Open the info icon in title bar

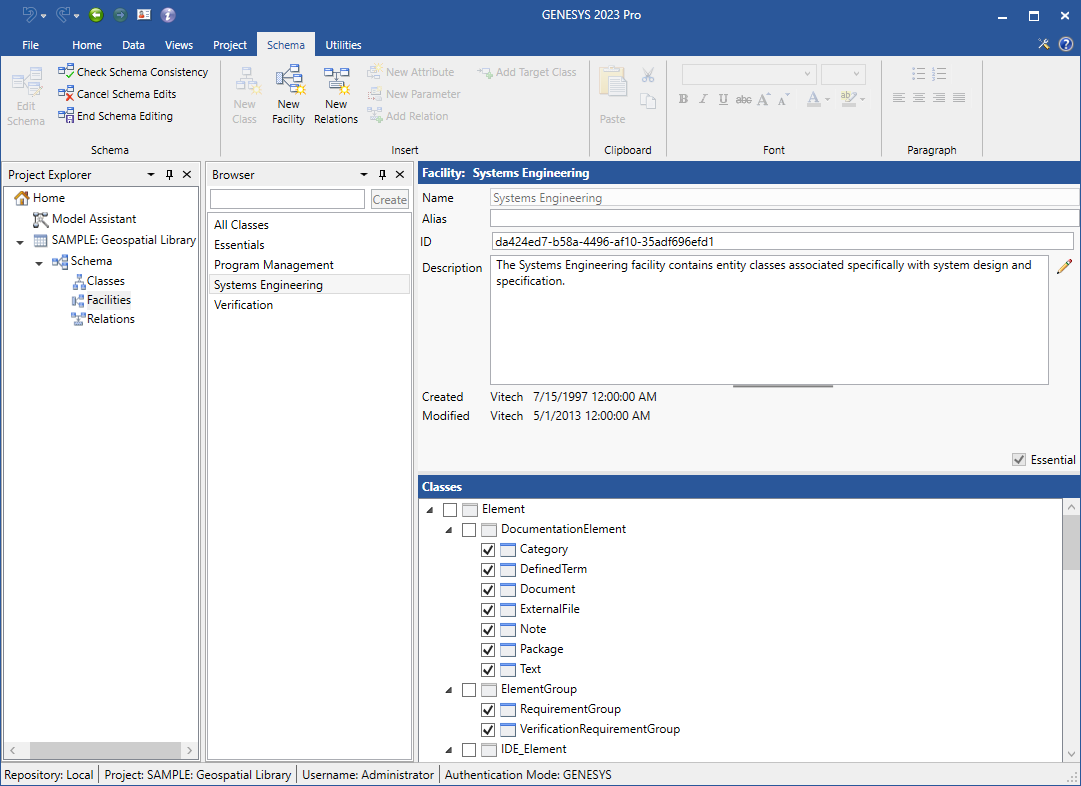pyautogui.click(x=168, y=14)
